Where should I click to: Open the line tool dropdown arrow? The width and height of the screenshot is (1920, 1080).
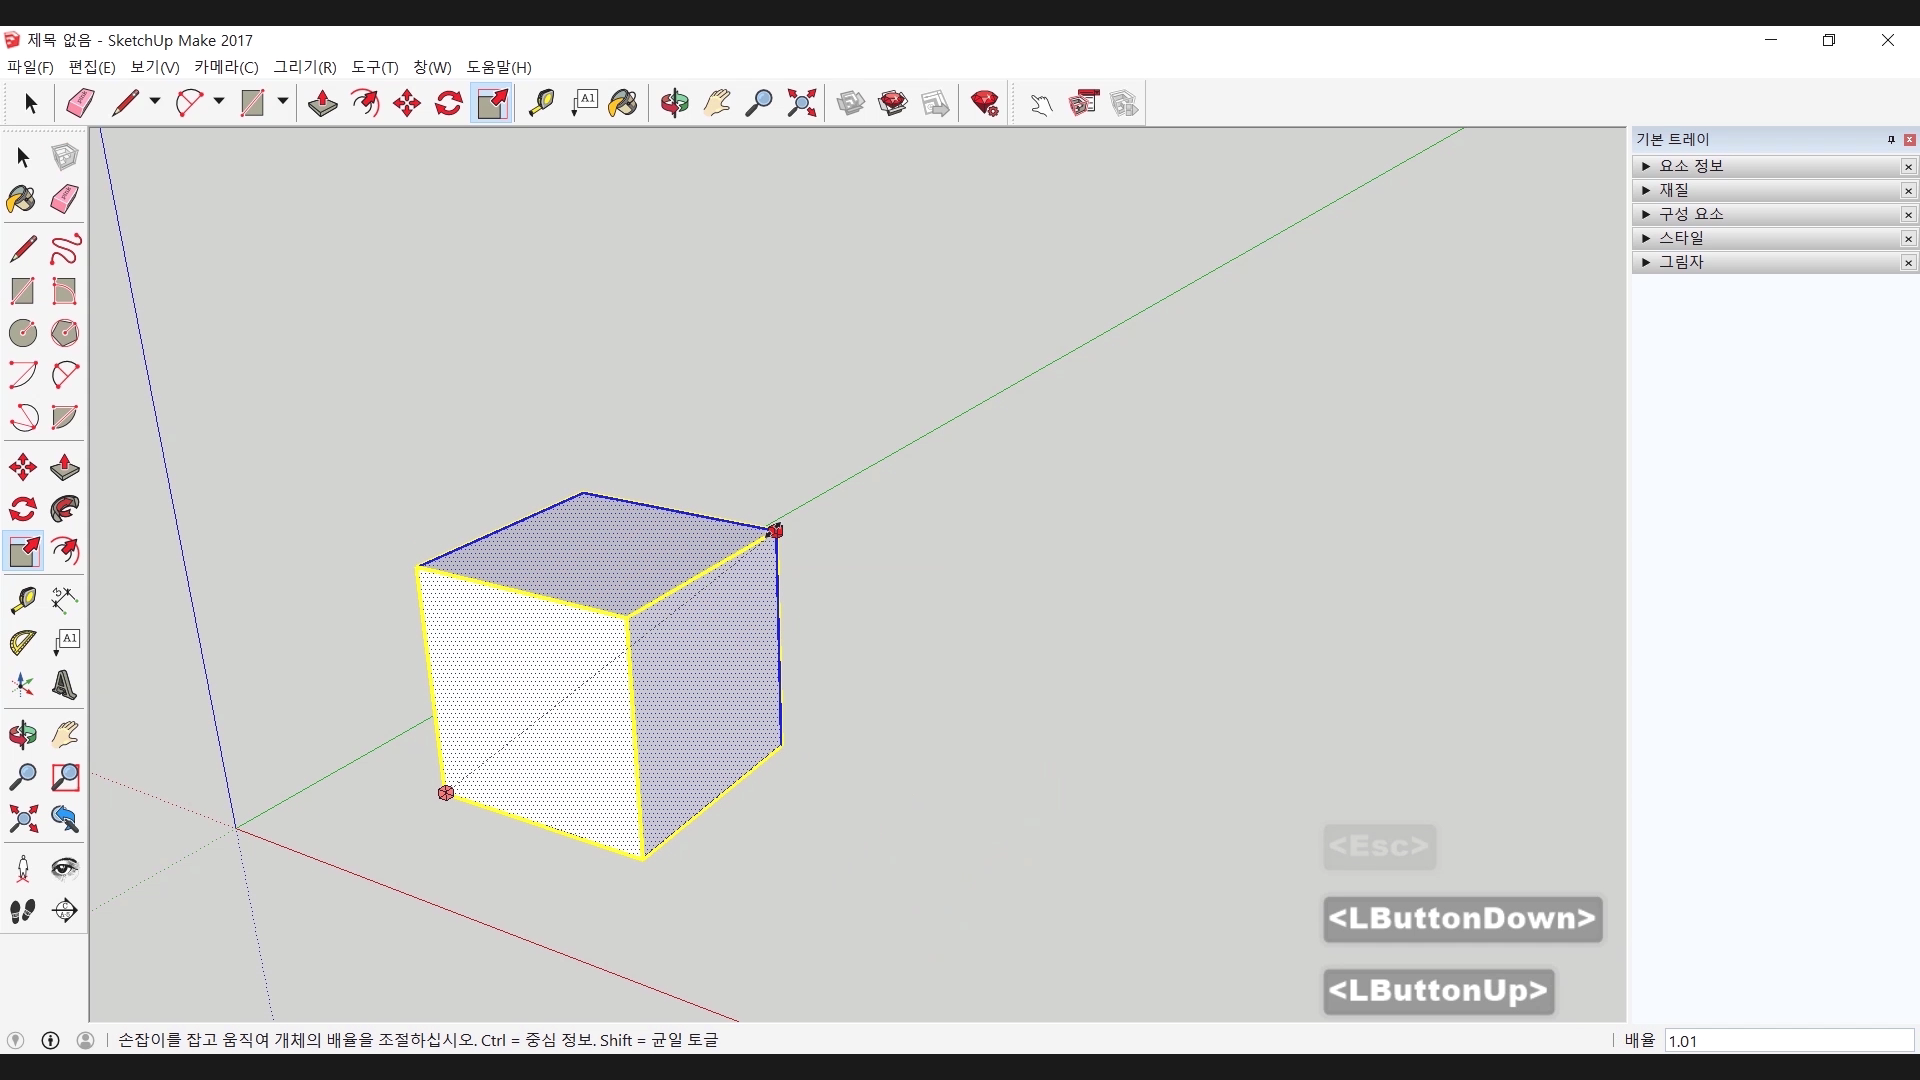(155, 102)
